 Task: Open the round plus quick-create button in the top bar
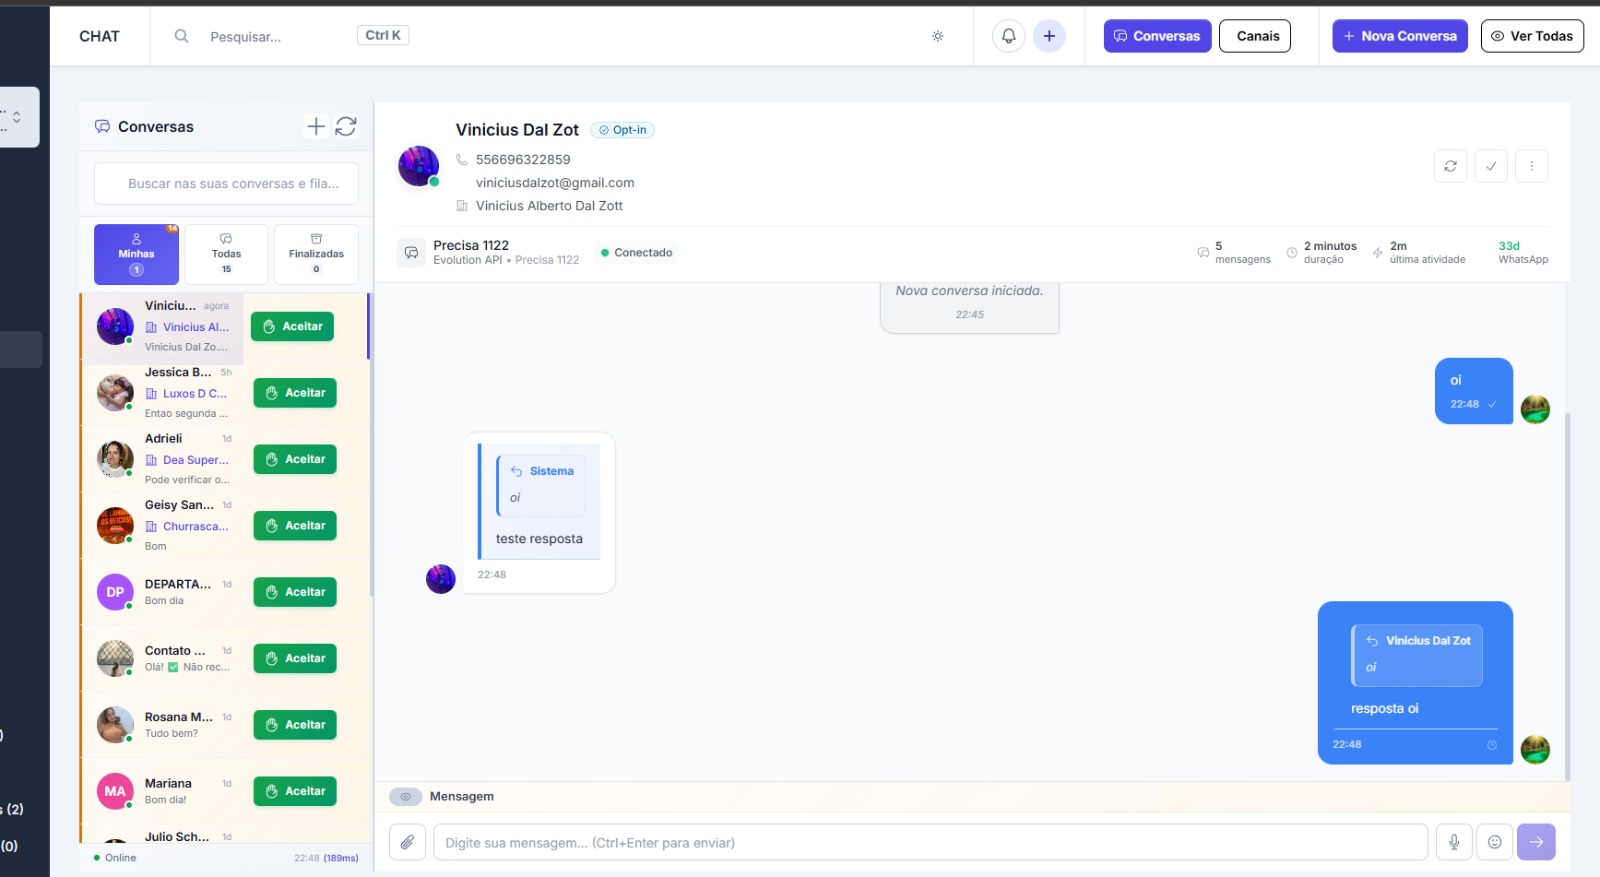point(1049,36)
